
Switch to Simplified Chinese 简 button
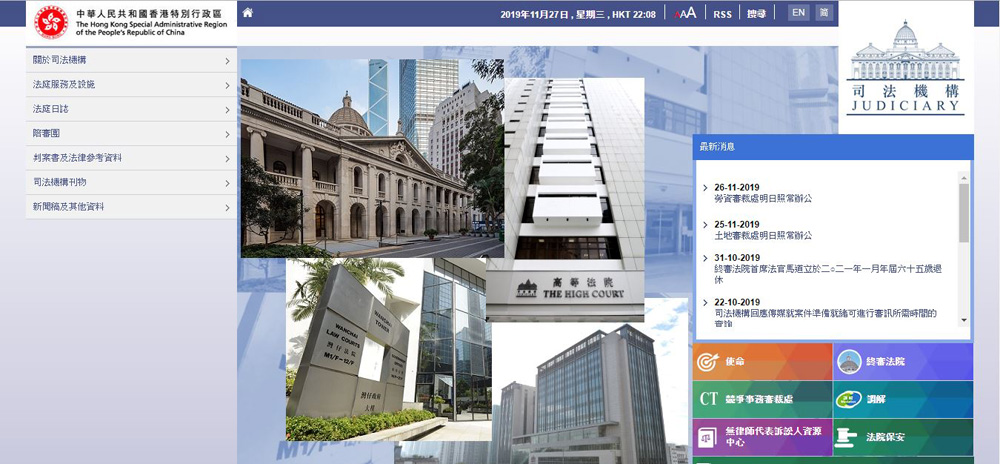coord(824,13)
